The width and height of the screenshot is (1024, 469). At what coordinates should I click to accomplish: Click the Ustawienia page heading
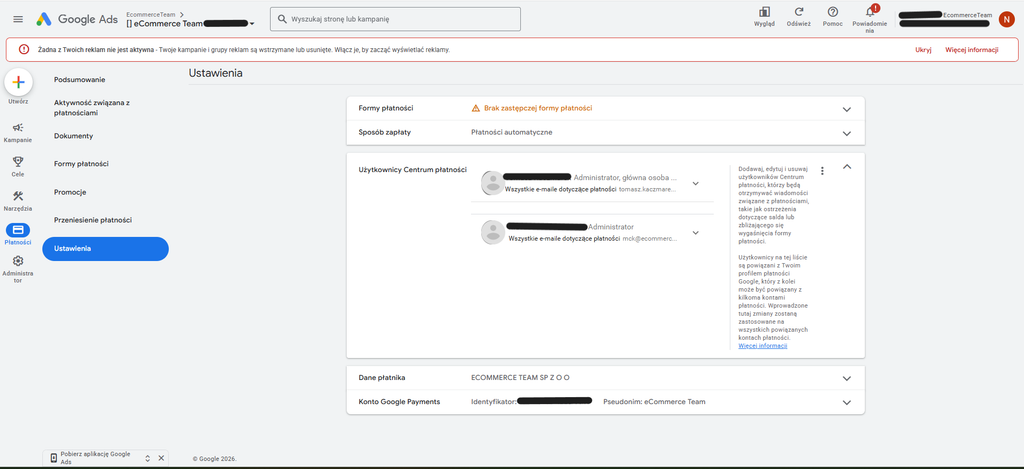tap(216, 73)
